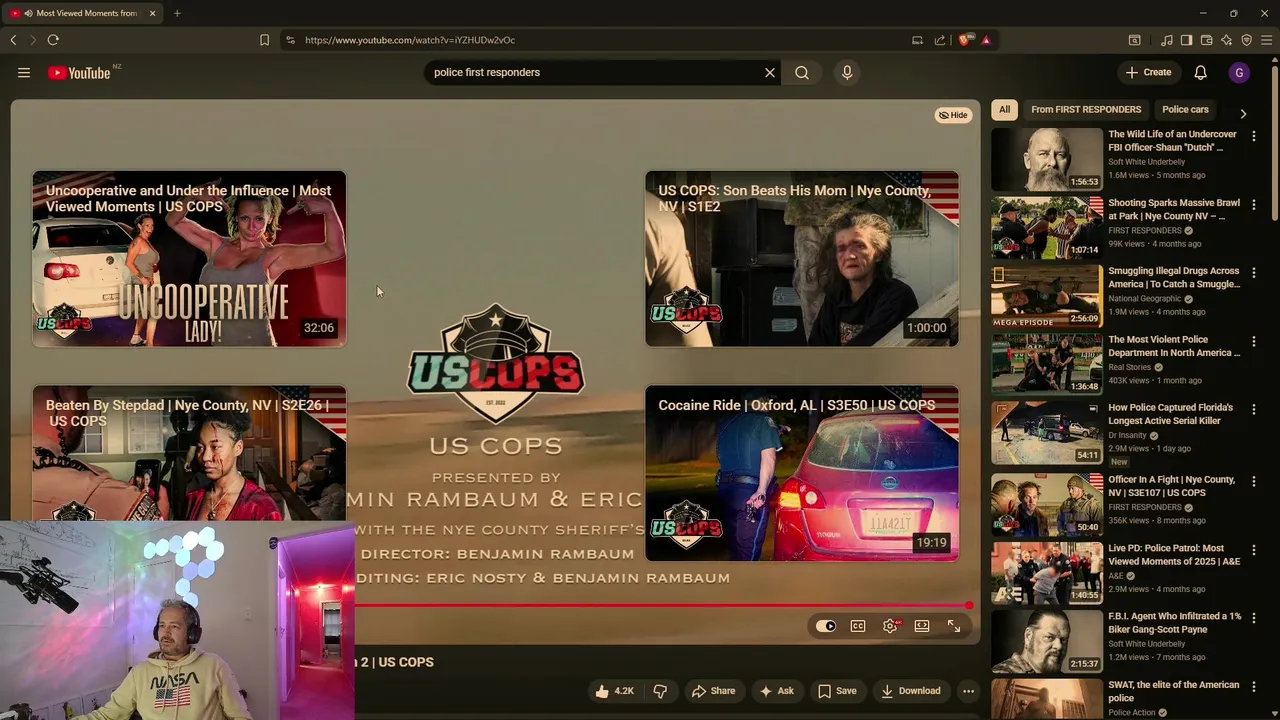Select the Police cars chip
This screenshot has width=1280, height=720.
pos(1185,110)
